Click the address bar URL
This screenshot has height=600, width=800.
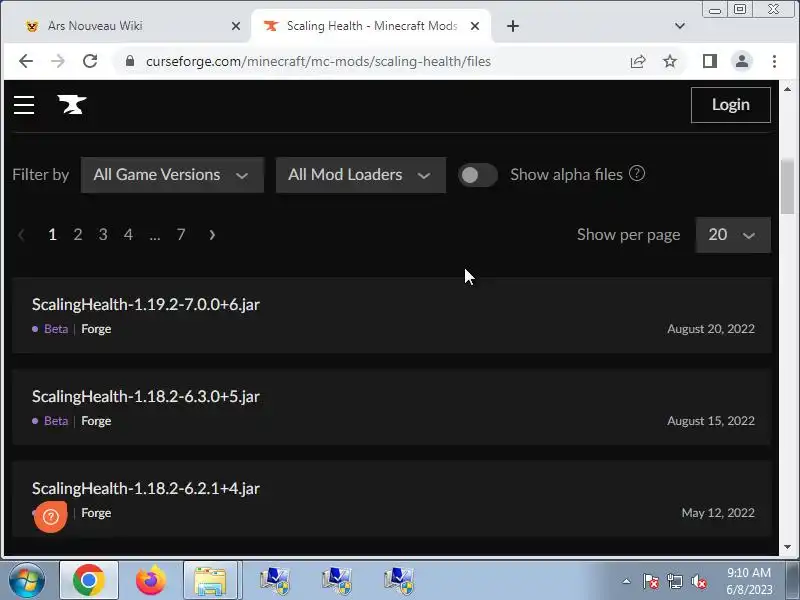pyautogui.click(x=318, y=61)
